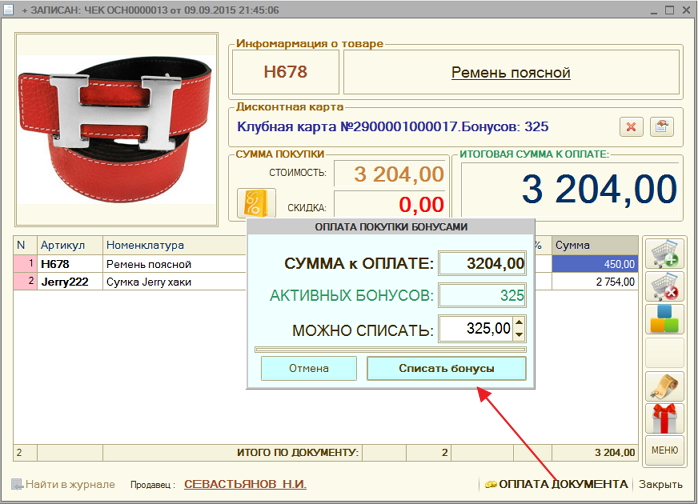This screenshot has height=504, width=698.
Task: Click ОПЛАТА ДОКУМЕНТА
Action: (556, 484)
